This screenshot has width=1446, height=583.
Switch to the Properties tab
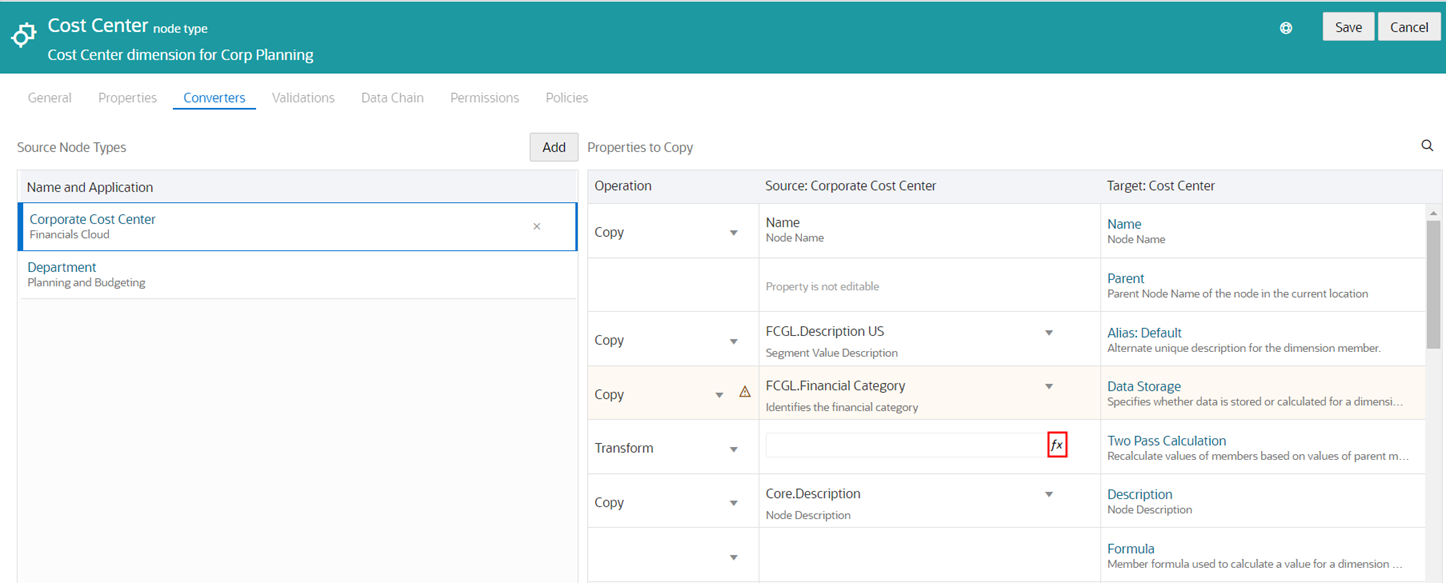[x=127, y=98]
